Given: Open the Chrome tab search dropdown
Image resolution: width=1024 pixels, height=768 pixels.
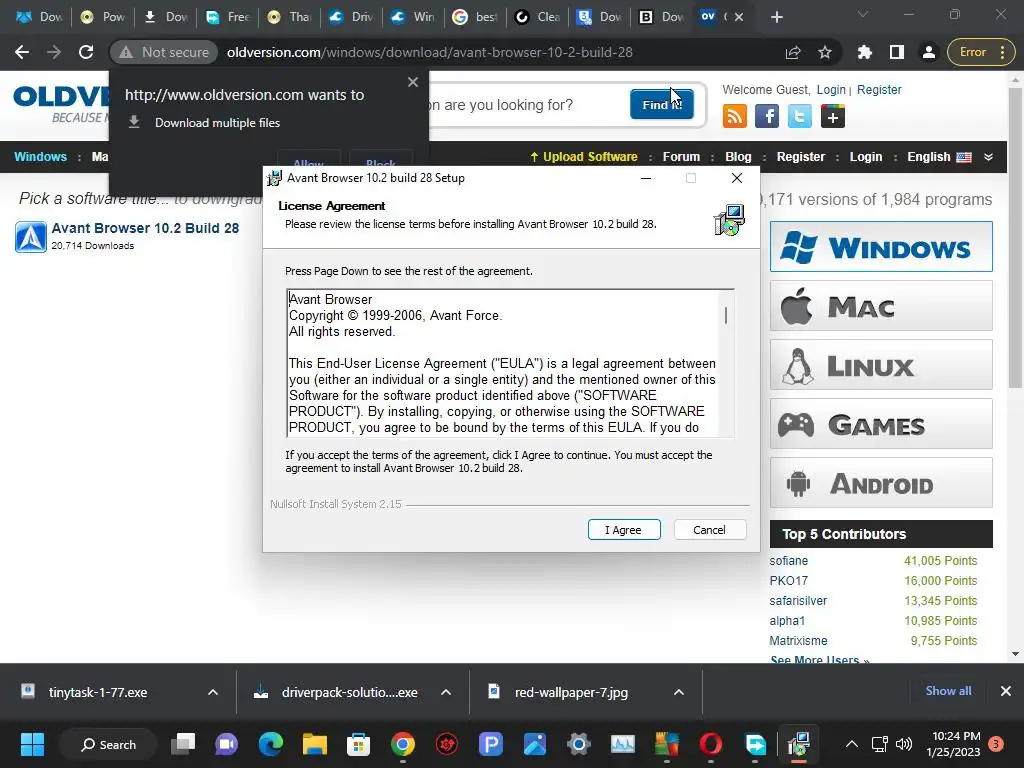Looking at the screenshot, I should pyautogui.click(x=863, y=14).
